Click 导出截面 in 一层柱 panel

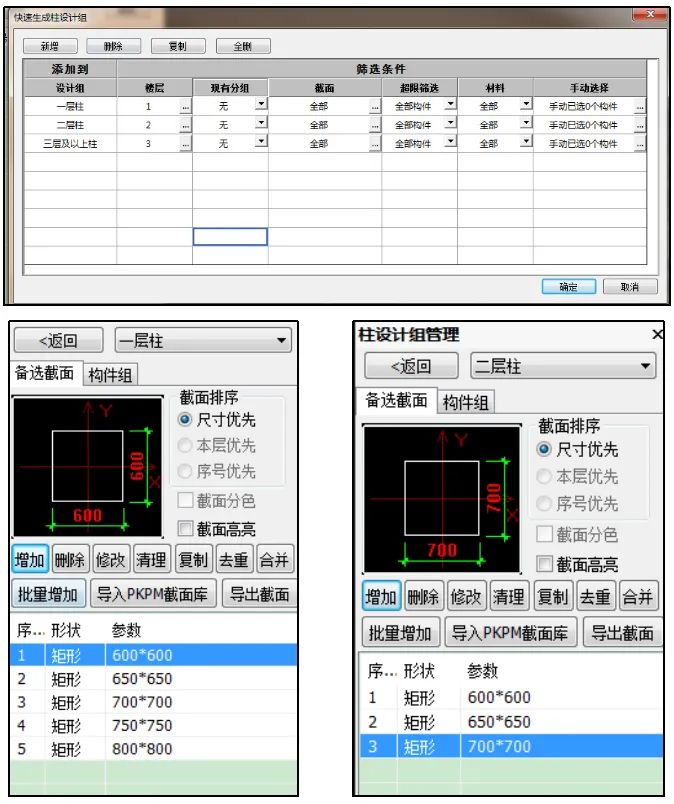(x=260, y=594)
